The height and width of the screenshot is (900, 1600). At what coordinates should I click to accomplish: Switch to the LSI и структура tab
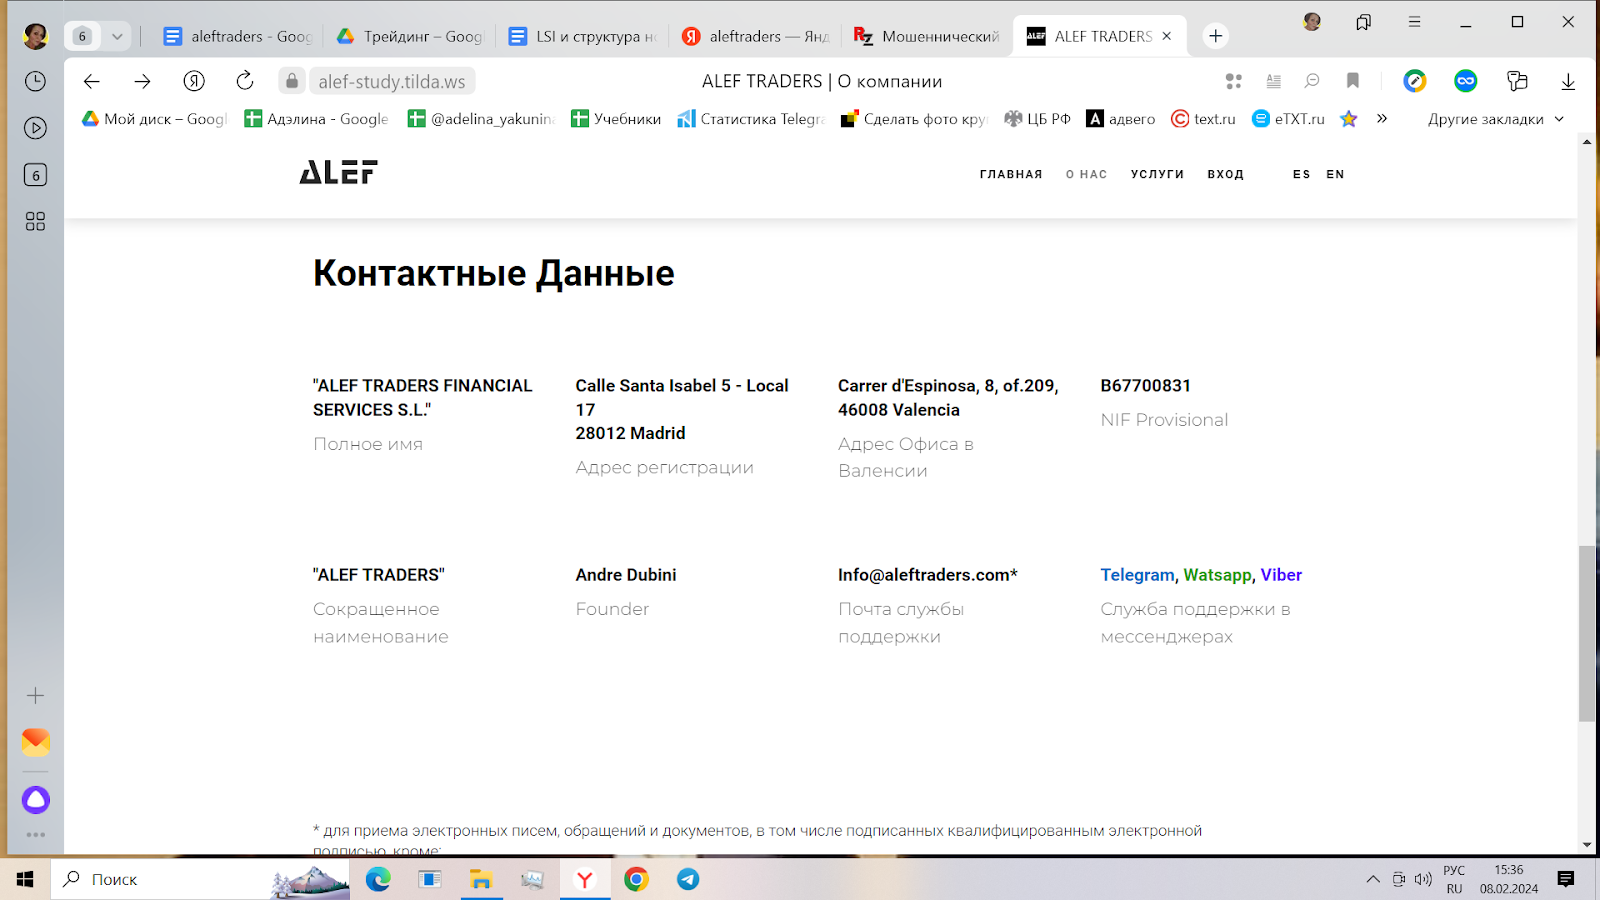click(583, 36)
